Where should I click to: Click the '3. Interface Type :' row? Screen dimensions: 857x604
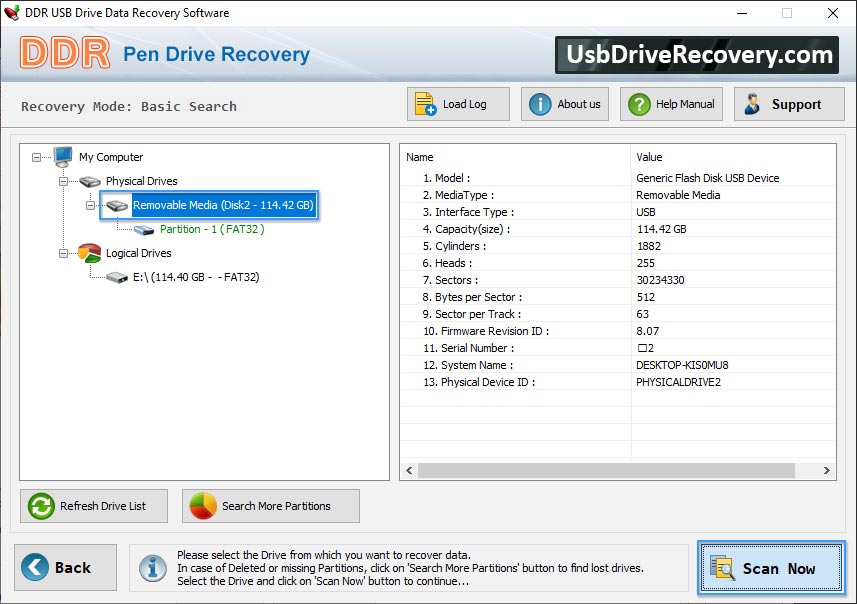[x=618, y=212]
